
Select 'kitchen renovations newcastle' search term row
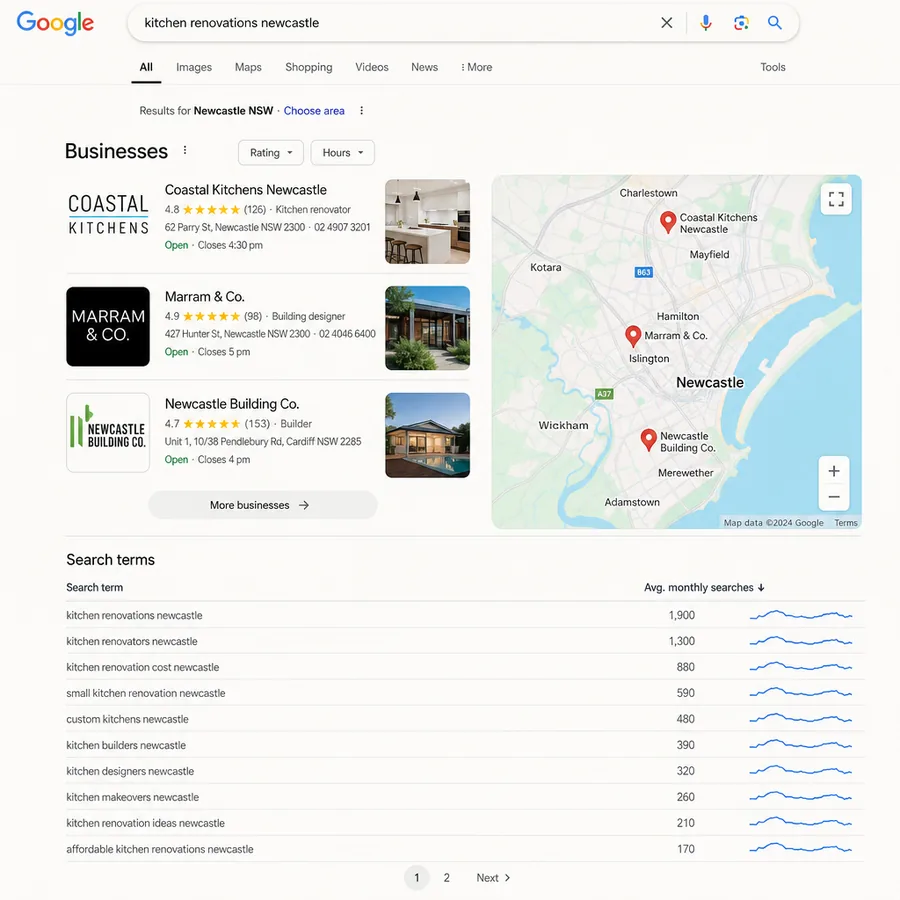click(465, 615)
